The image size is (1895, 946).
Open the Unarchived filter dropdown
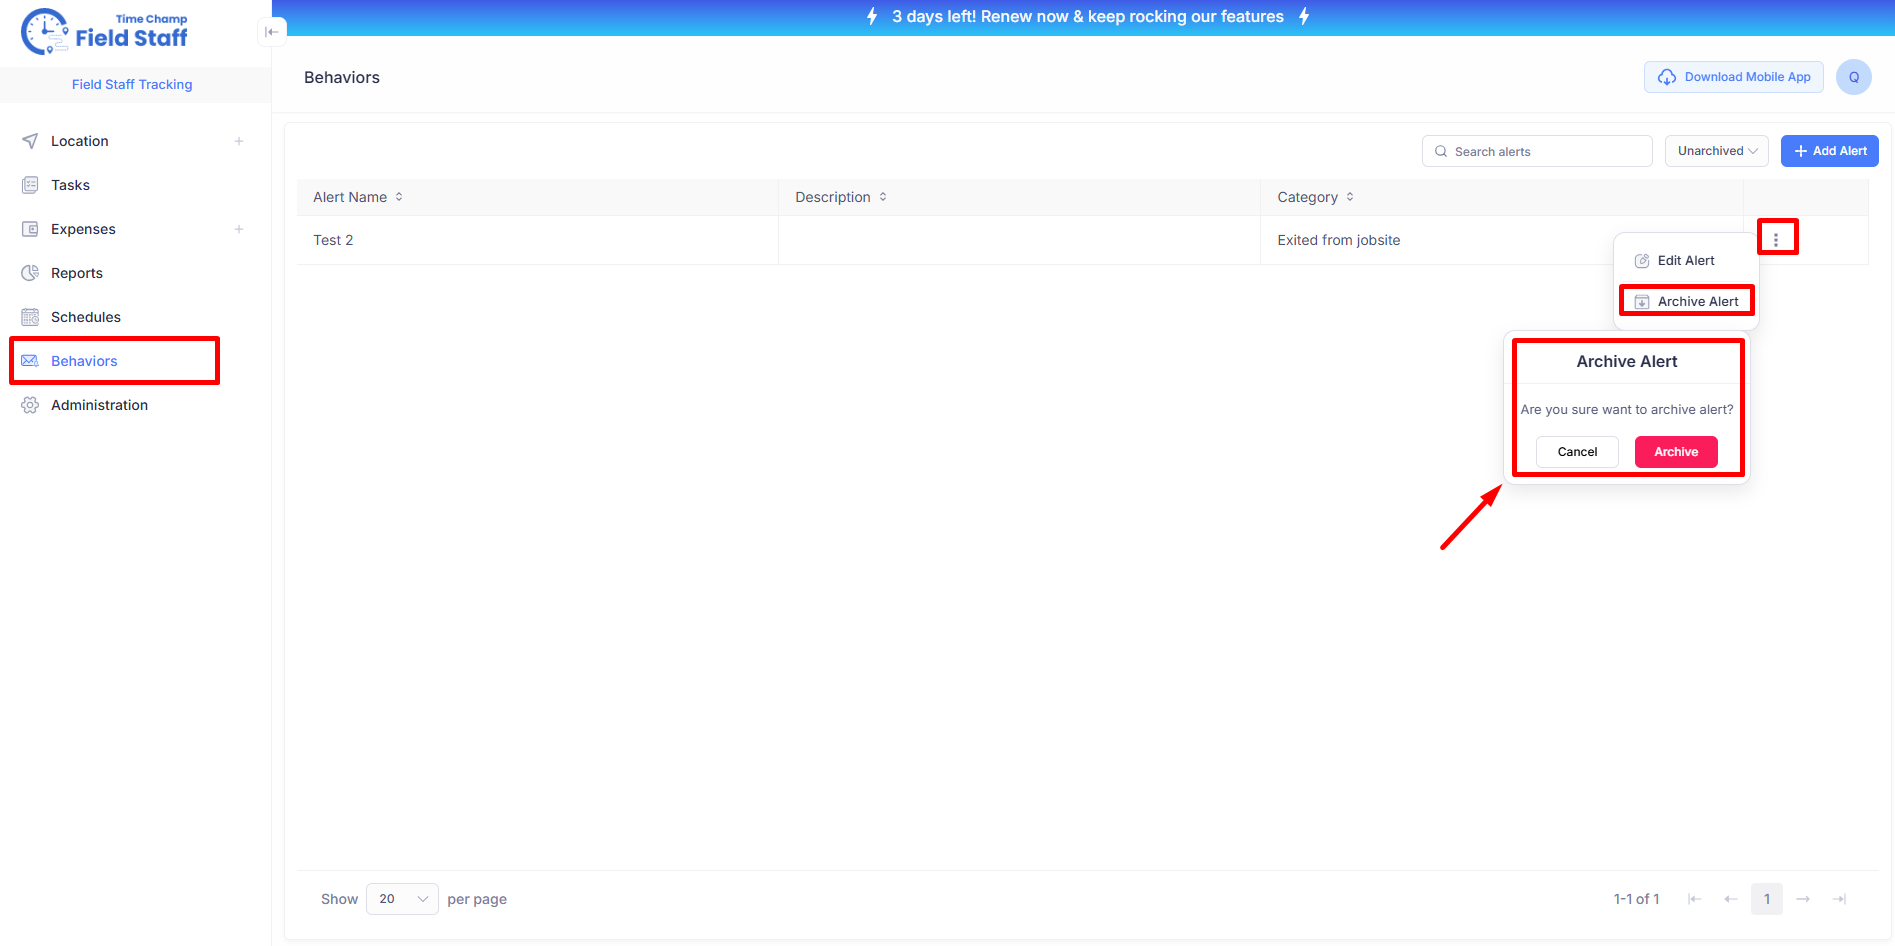coord(1717,151)
